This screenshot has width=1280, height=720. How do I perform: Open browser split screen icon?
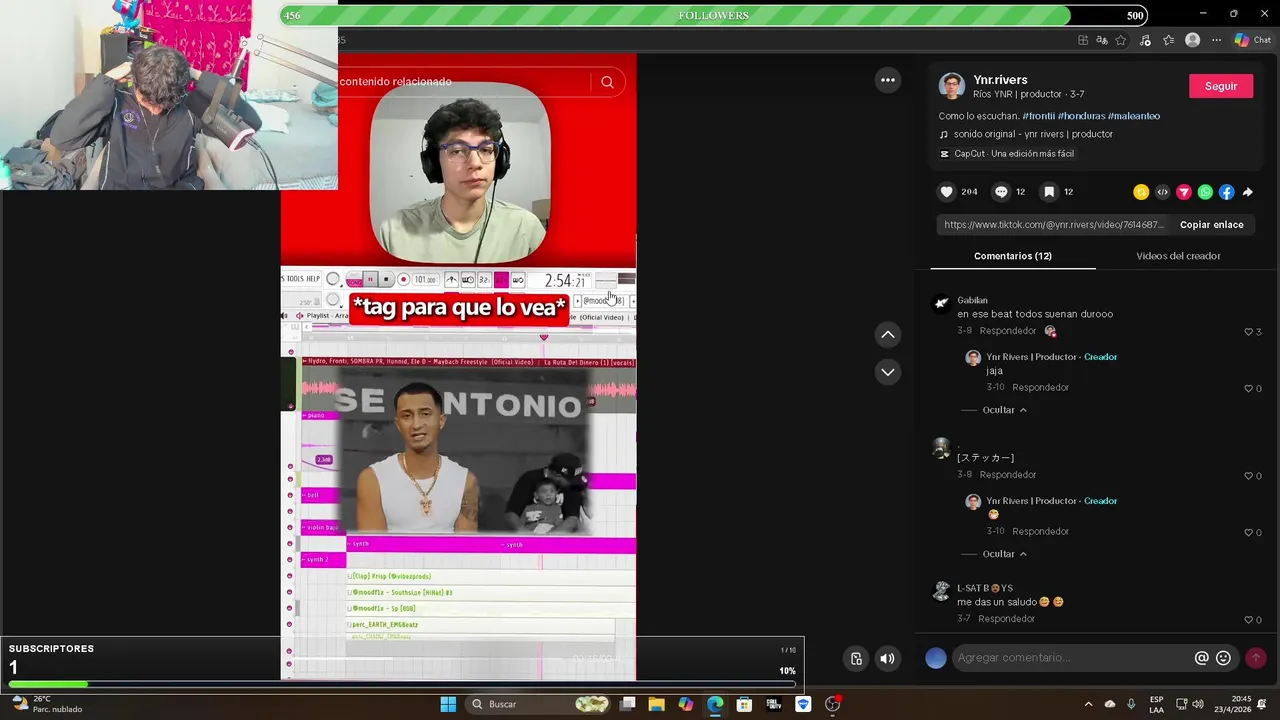(x=1083, y=40)
